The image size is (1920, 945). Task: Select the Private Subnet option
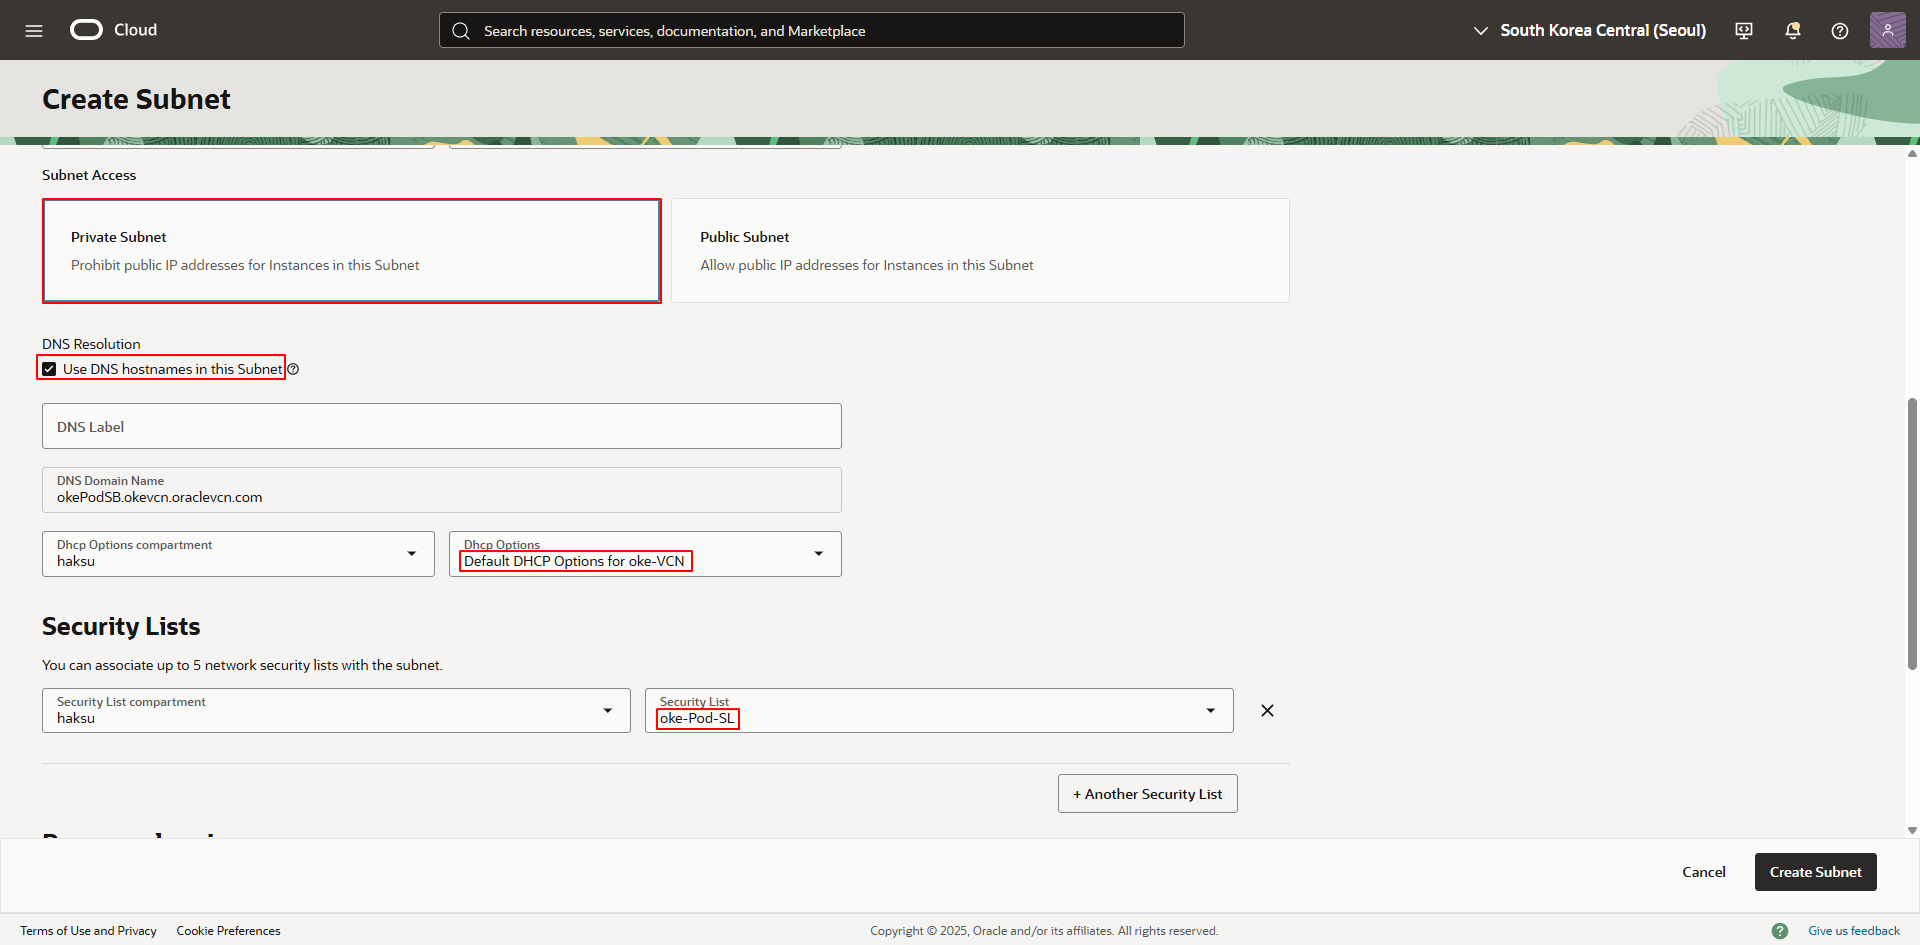click(x=351, y=251)
